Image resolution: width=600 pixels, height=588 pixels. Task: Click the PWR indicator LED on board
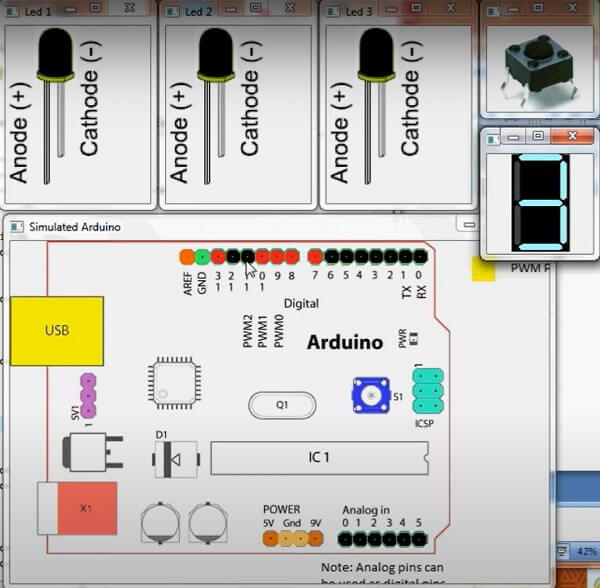point(413,339)
